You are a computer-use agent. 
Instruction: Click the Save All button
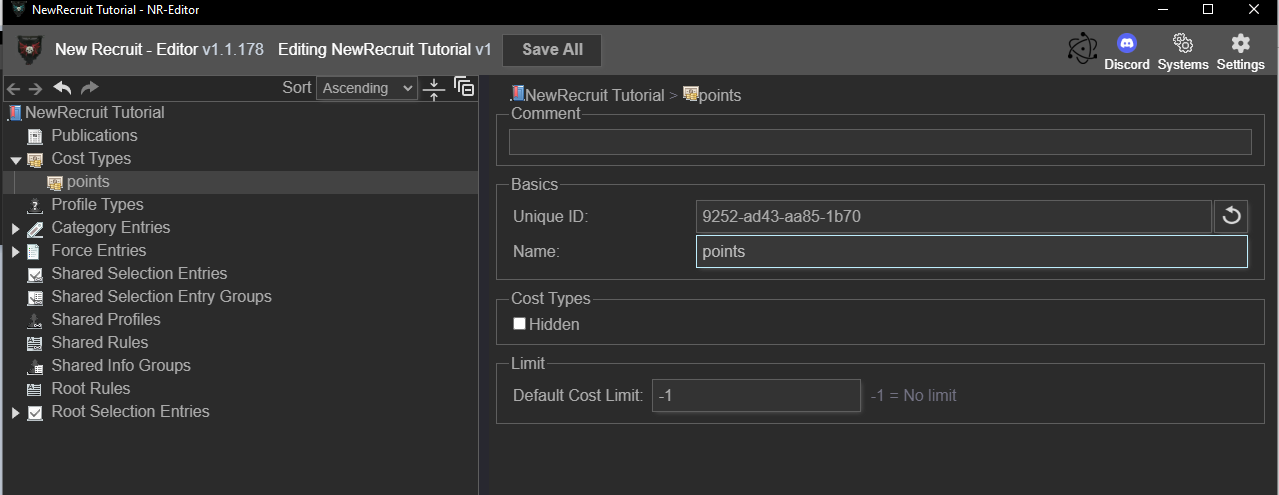(x=552, y=50)
